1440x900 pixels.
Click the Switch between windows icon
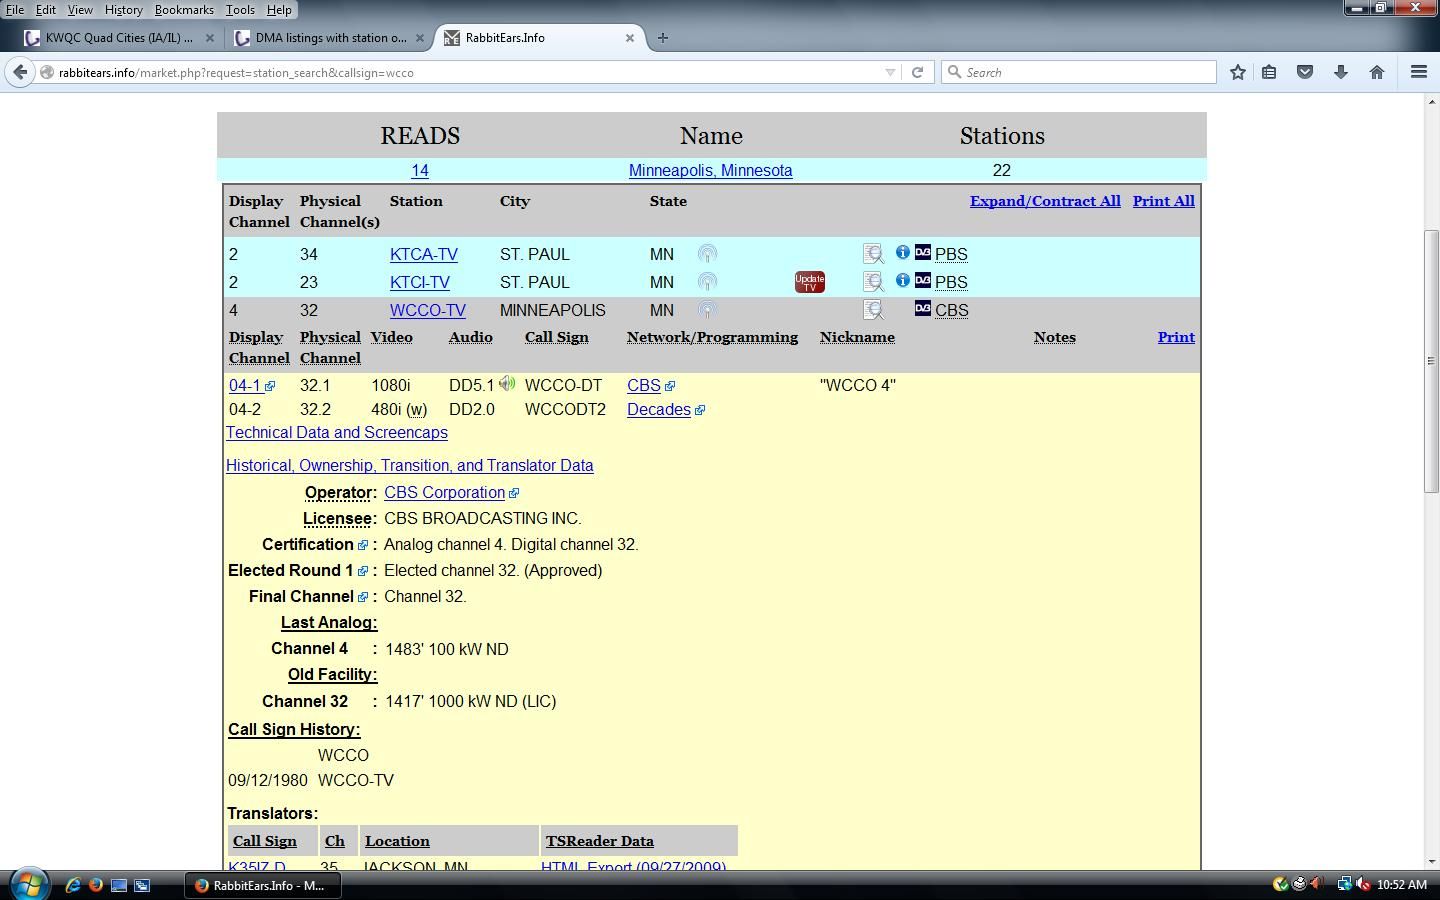(142, 885)
